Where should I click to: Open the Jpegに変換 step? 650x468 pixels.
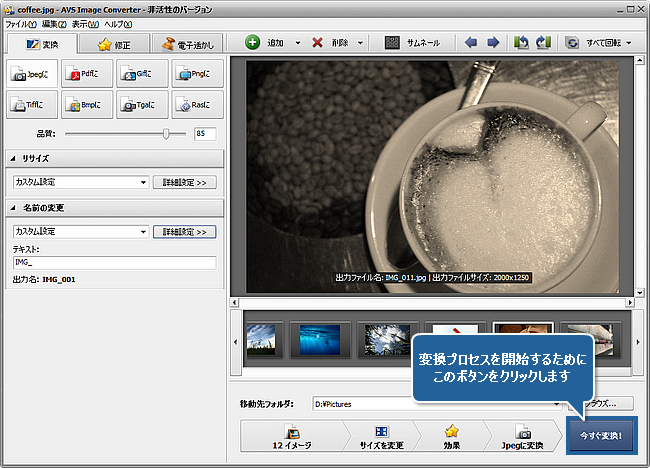(522, 436)
